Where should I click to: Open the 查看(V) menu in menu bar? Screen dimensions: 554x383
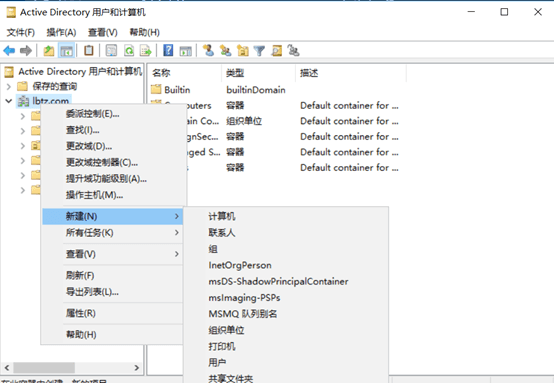click(x=102, y=33)
